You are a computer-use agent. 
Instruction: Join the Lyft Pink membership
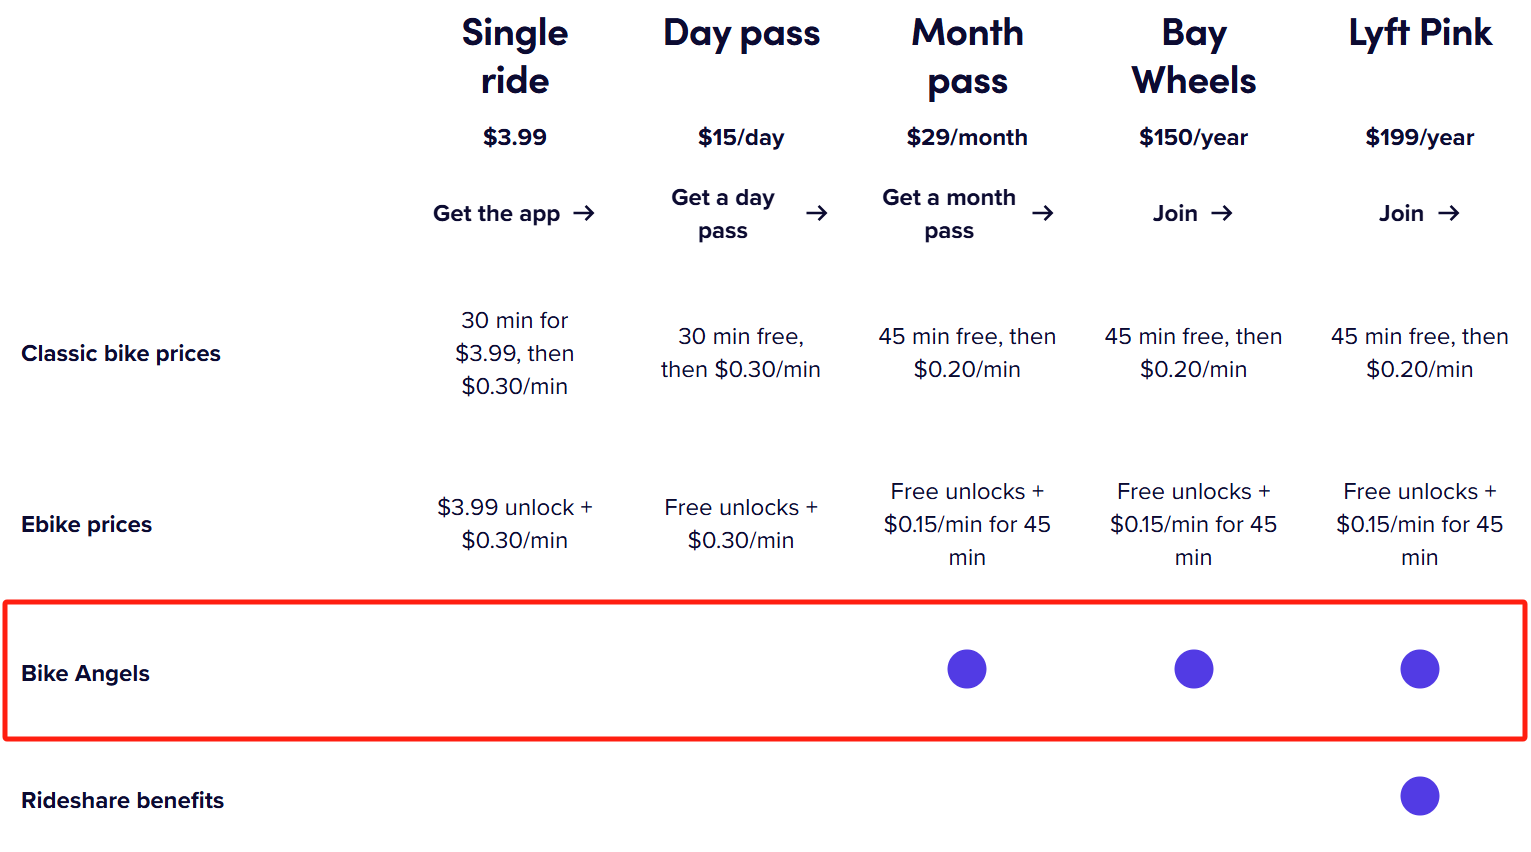1401,213
